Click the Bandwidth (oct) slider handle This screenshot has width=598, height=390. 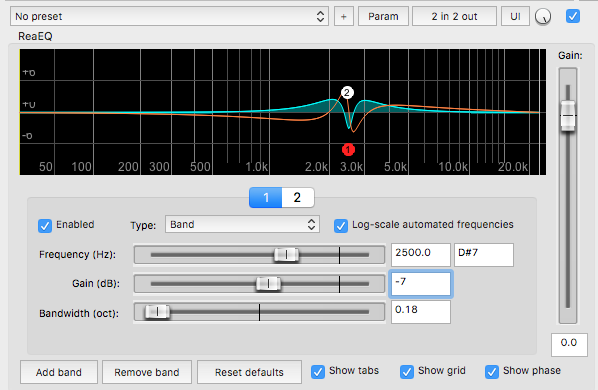click(157, 312)
